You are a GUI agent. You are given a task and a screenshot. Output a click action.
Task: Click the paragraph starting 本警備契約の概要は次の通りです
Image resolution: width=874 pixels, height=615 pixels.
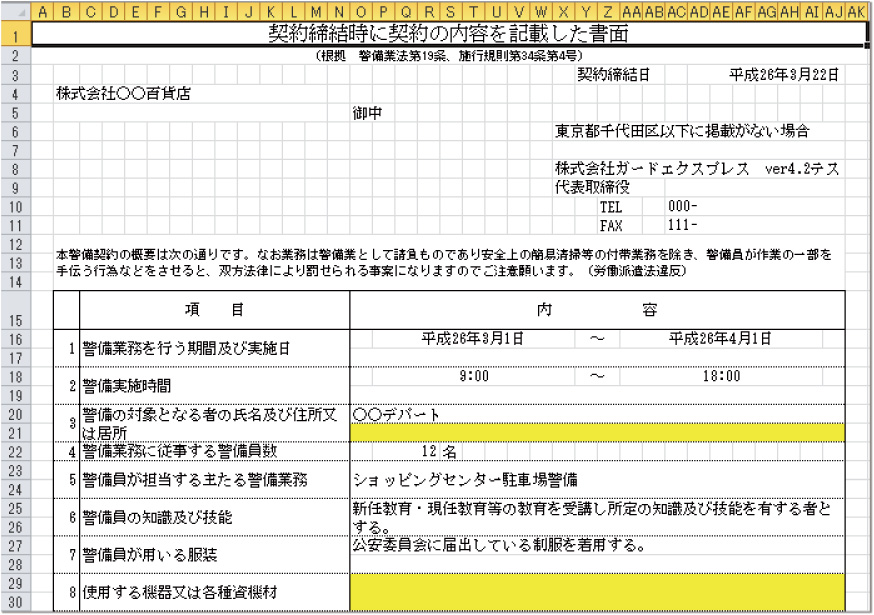(x=444, y=255)
